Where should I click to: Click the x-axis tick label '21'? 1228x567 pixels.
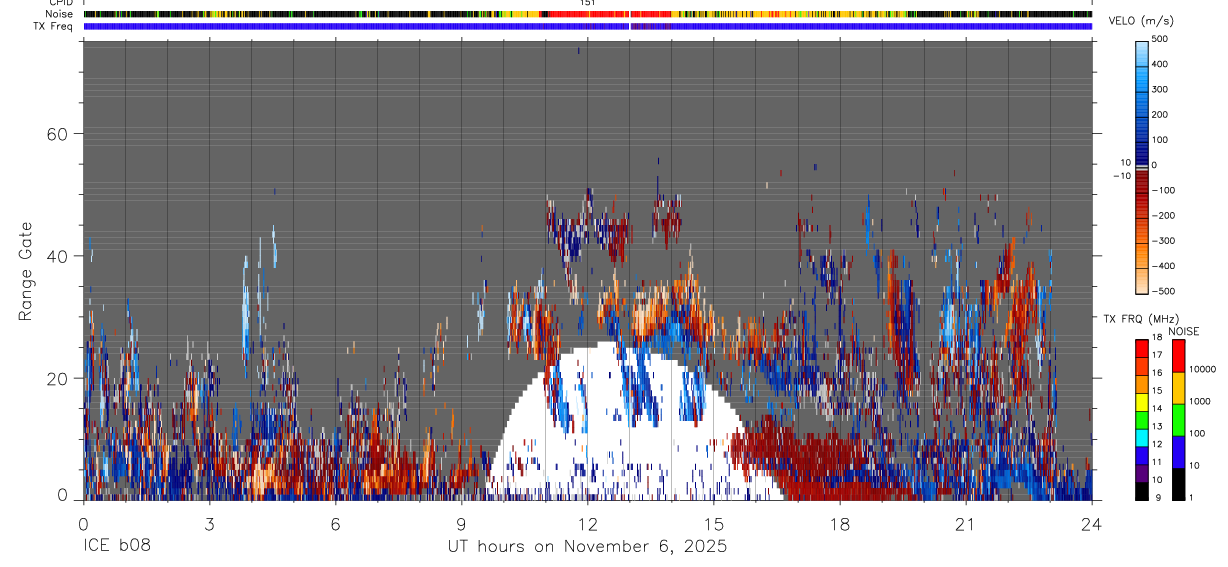965,524
